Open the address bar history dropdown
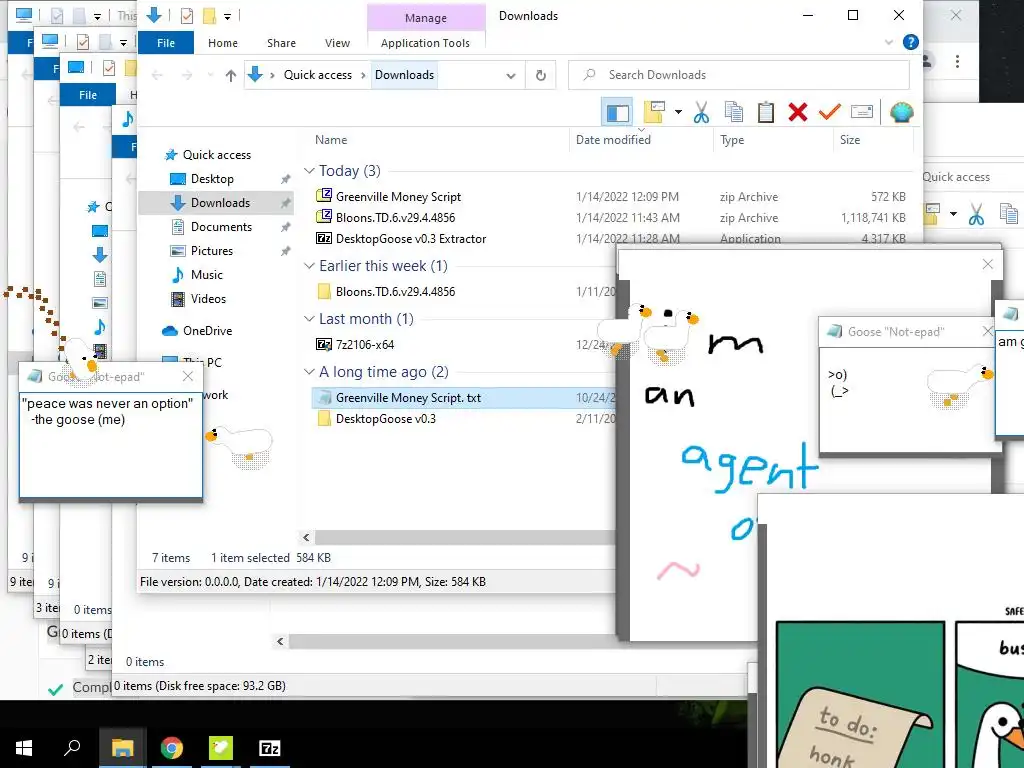This screenshot has width=1024, height=768. click(x=511, y=76)
